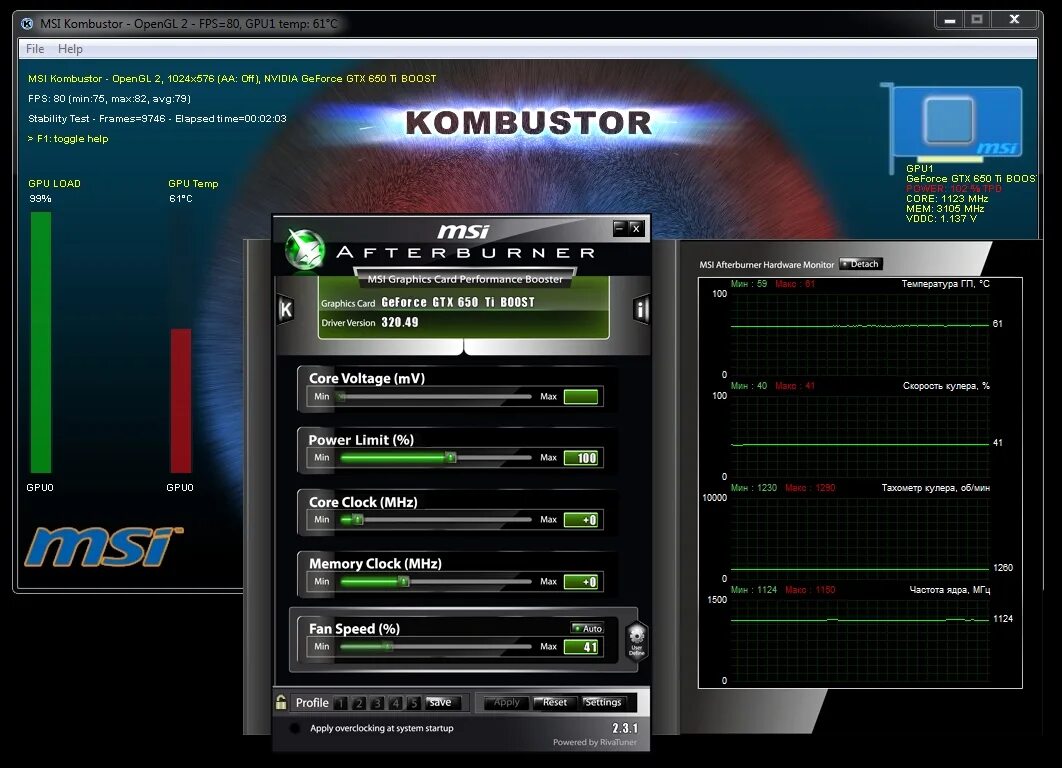
Task: Select profile slot 5
Action: (414, 703)
